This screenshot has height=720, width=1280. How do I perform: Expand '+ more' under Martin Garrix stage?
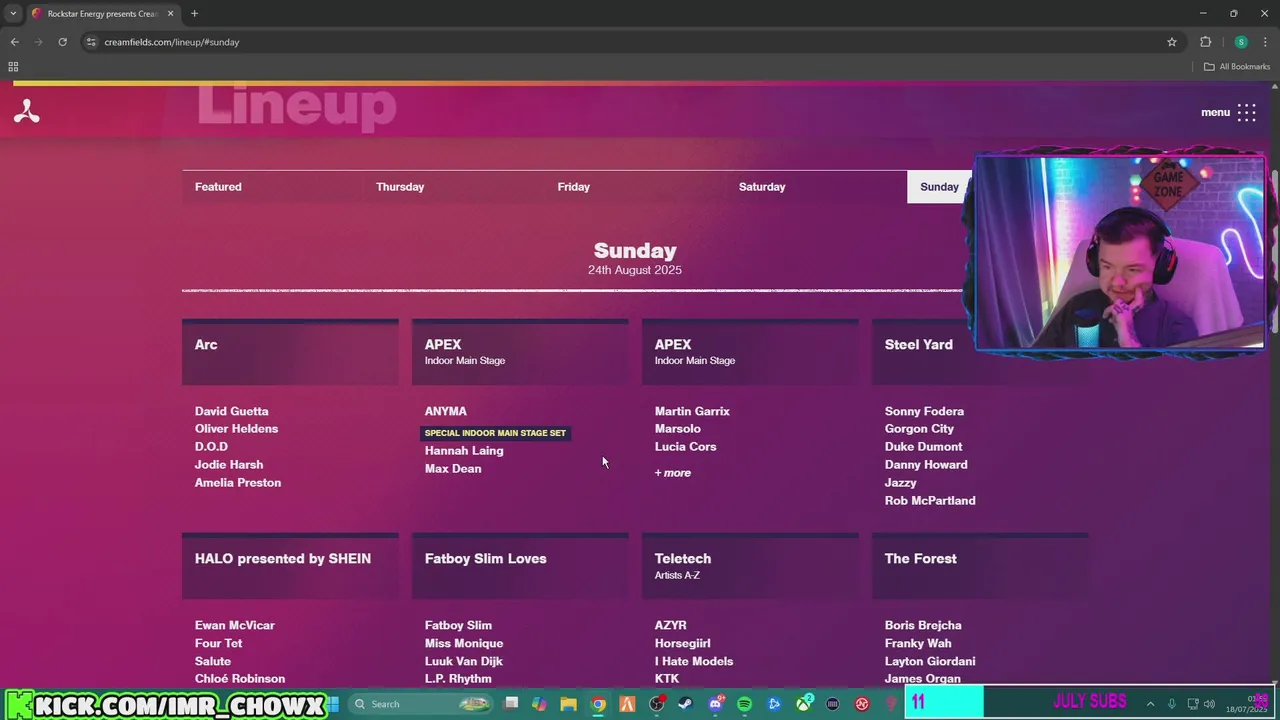[673, 473]
